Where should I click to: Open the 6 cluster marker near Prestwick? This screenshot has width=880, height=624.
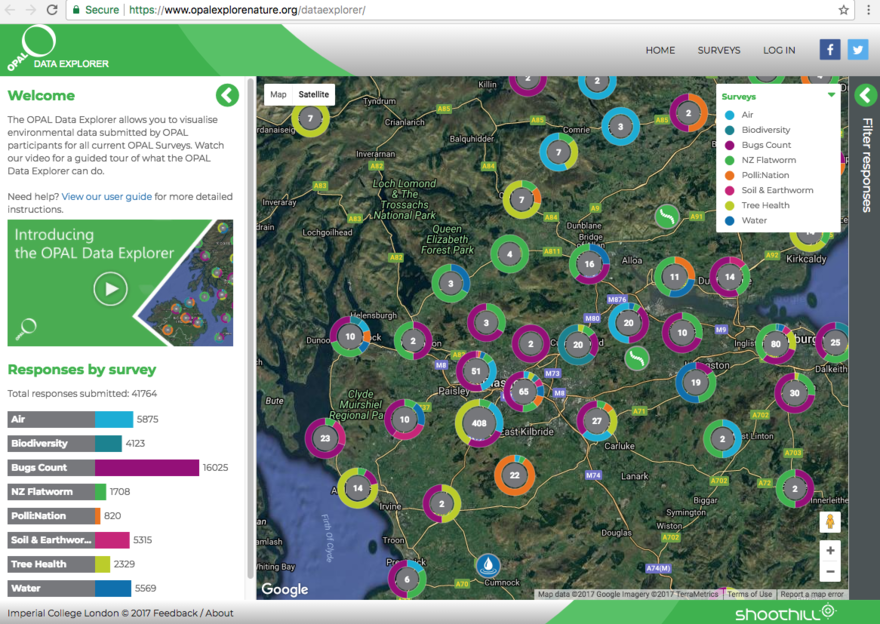[407, 580]
